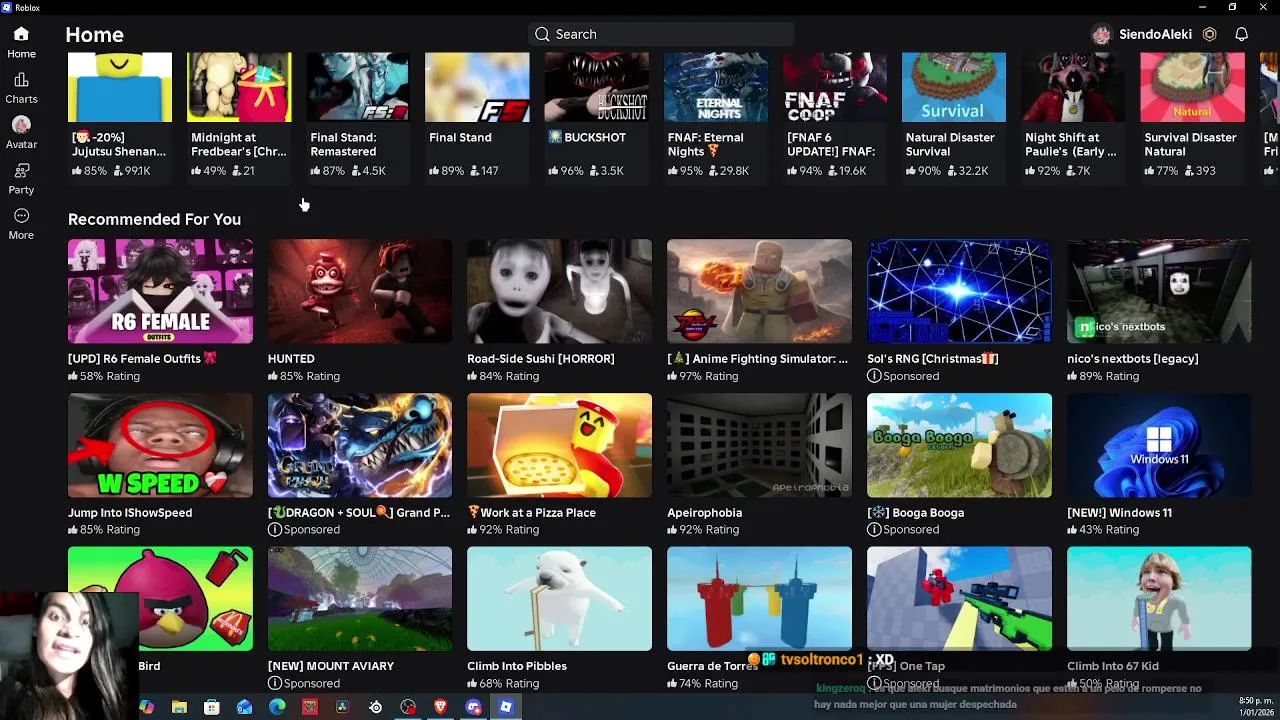Click sponsored info icon under Grand Piece

click(x=274, y=529)
